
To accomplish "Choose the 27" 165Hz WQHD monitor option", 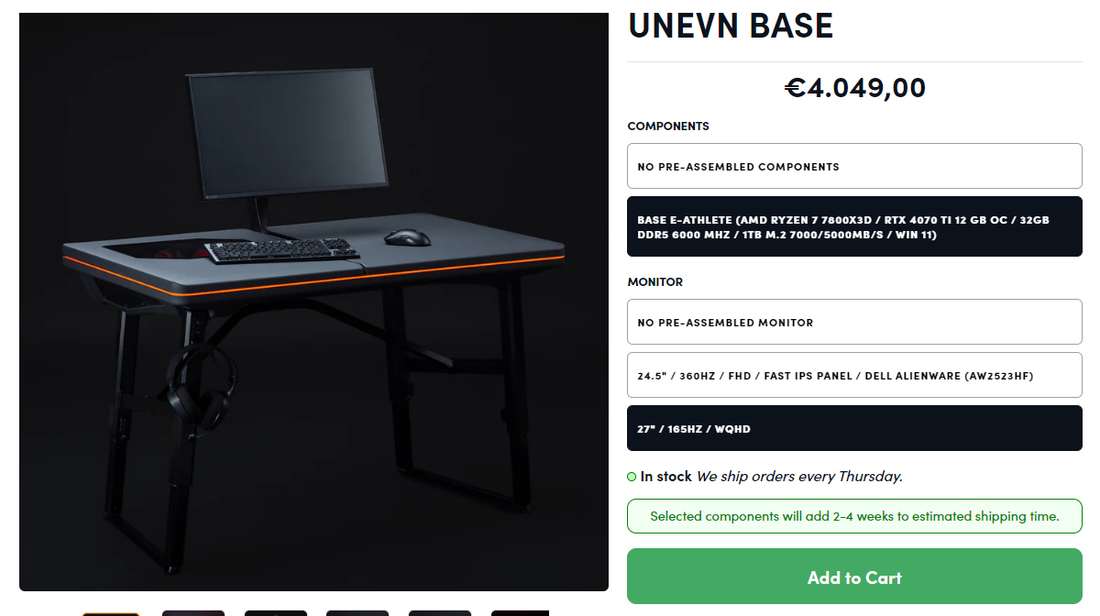I will 854,428.
